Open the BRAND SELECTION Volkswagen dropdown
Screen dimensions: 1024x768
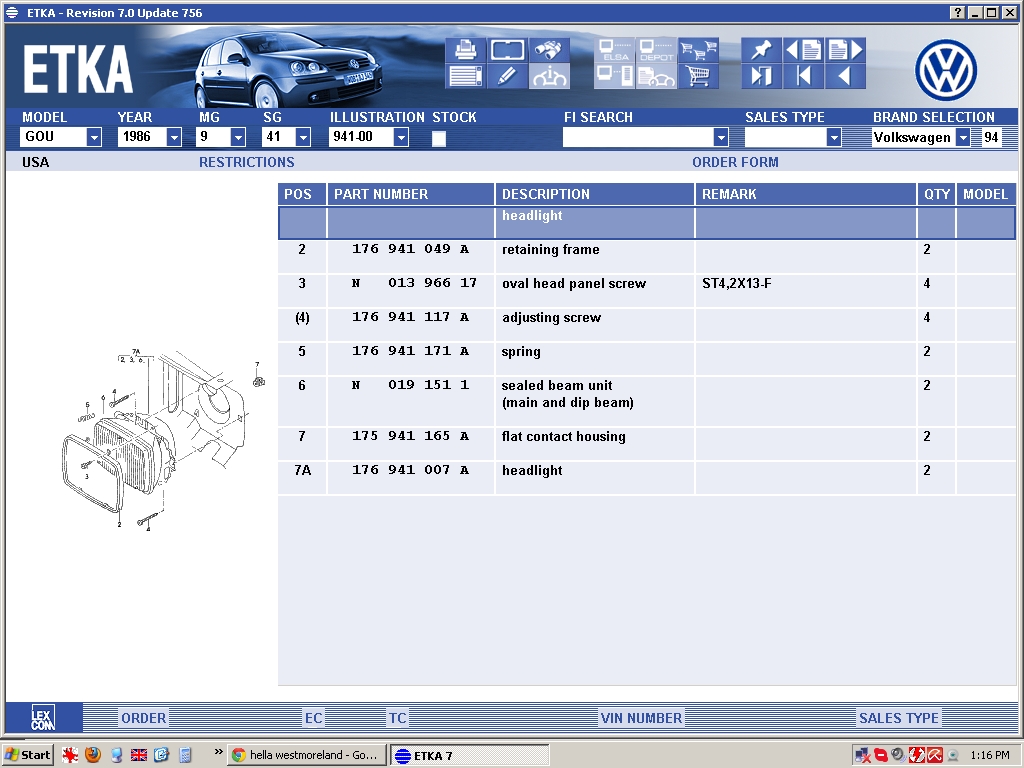(963, 138)
